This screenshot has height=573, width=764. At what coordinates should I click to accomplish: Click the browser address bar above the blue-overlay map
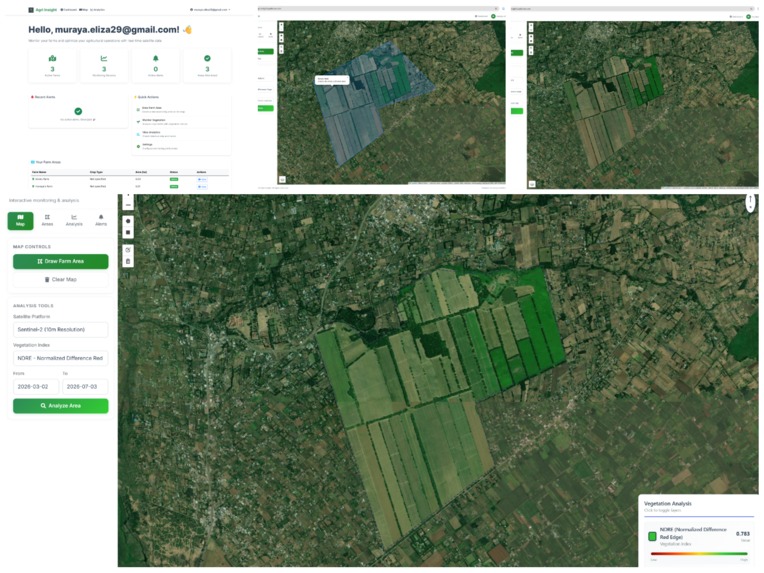pyautogui.click(x=379, y=8)
